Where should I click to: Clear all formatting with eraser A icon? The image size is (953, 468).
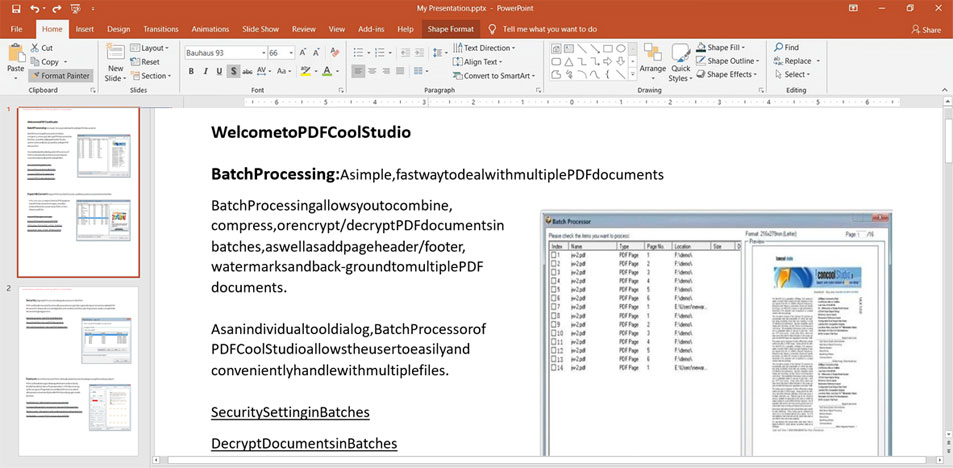coord(334,53)
